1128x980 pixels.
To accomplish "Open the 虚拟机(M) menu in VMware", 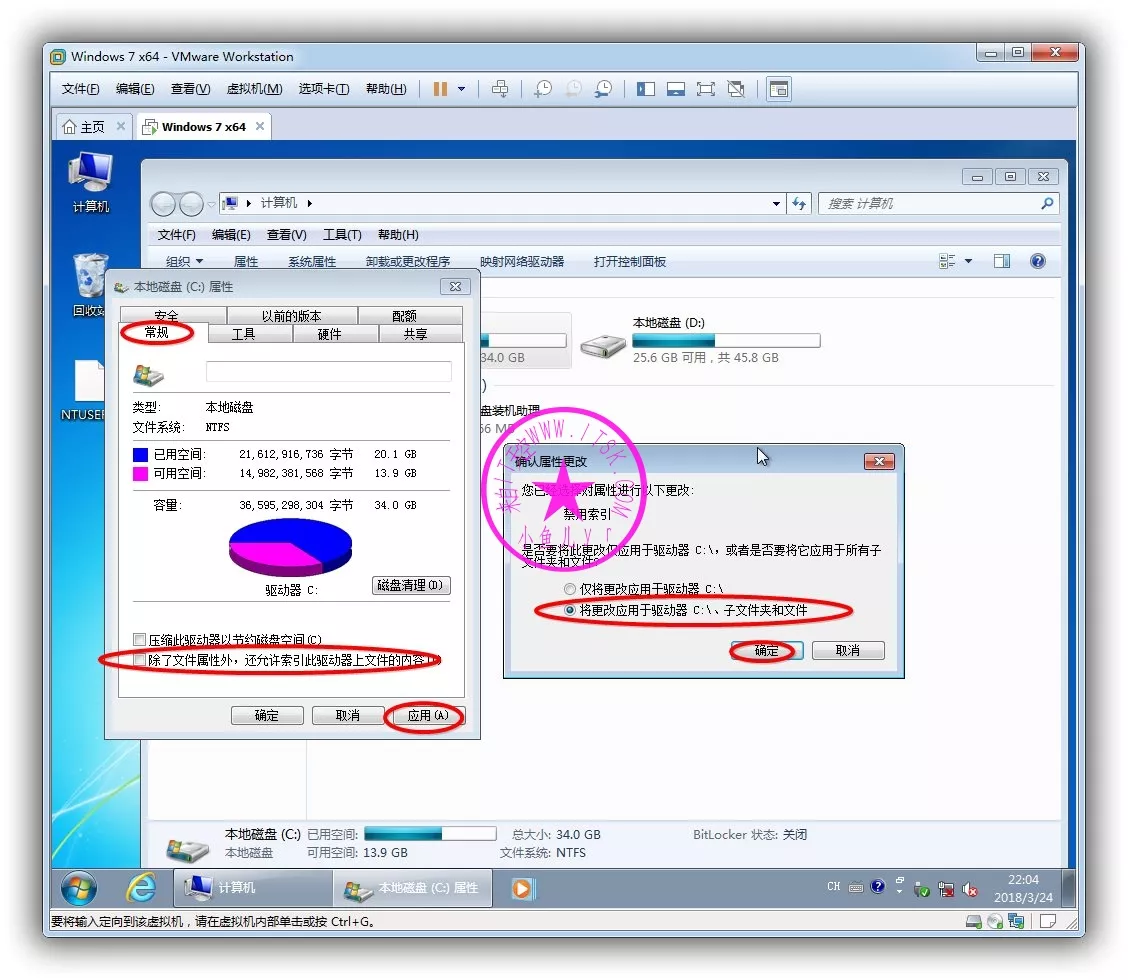I will tap(254, 89).
